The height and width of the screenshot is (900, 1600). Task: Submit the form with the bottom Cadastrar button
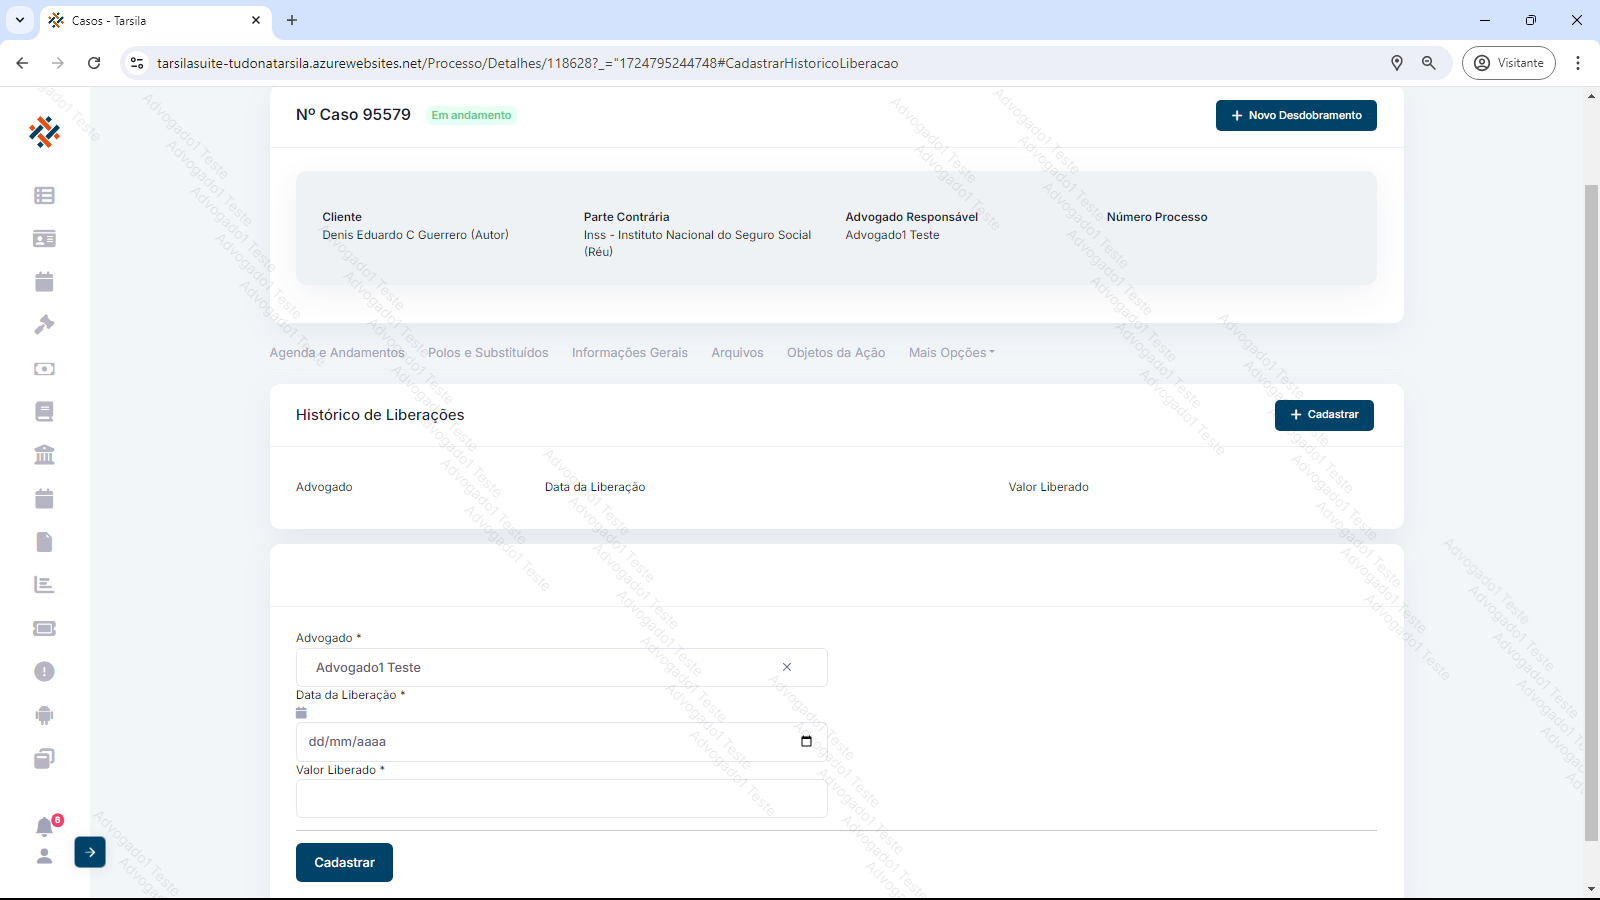(x=344, y=863)
